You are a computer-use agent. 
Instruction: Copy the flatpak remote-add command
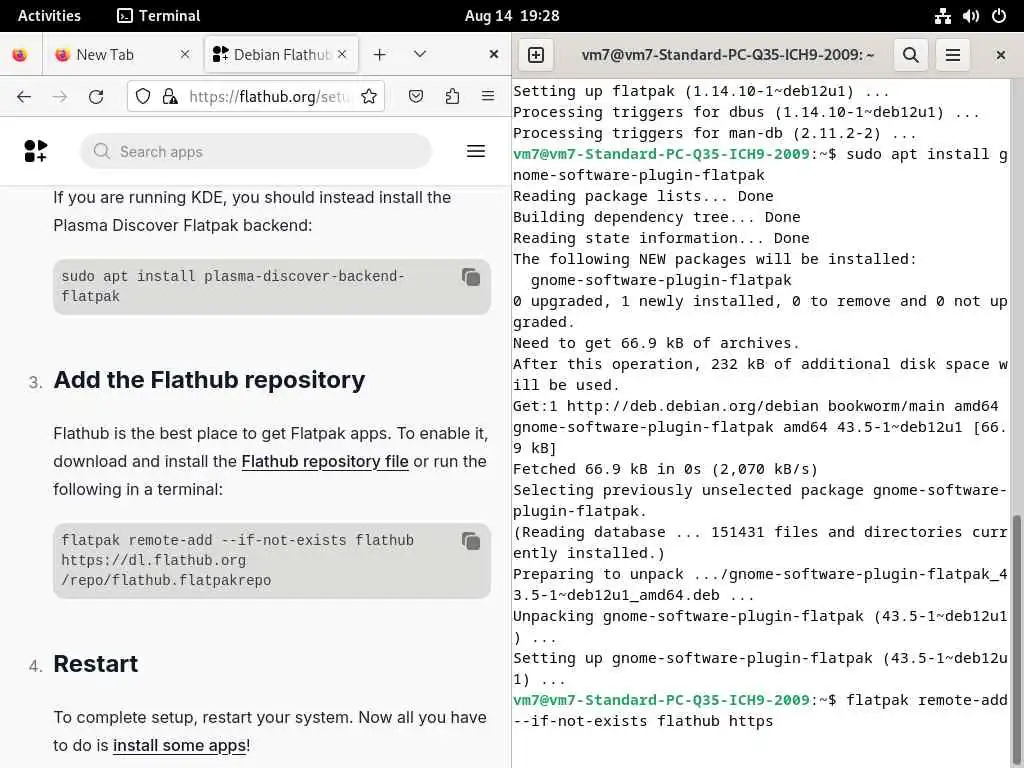(471, 541)
